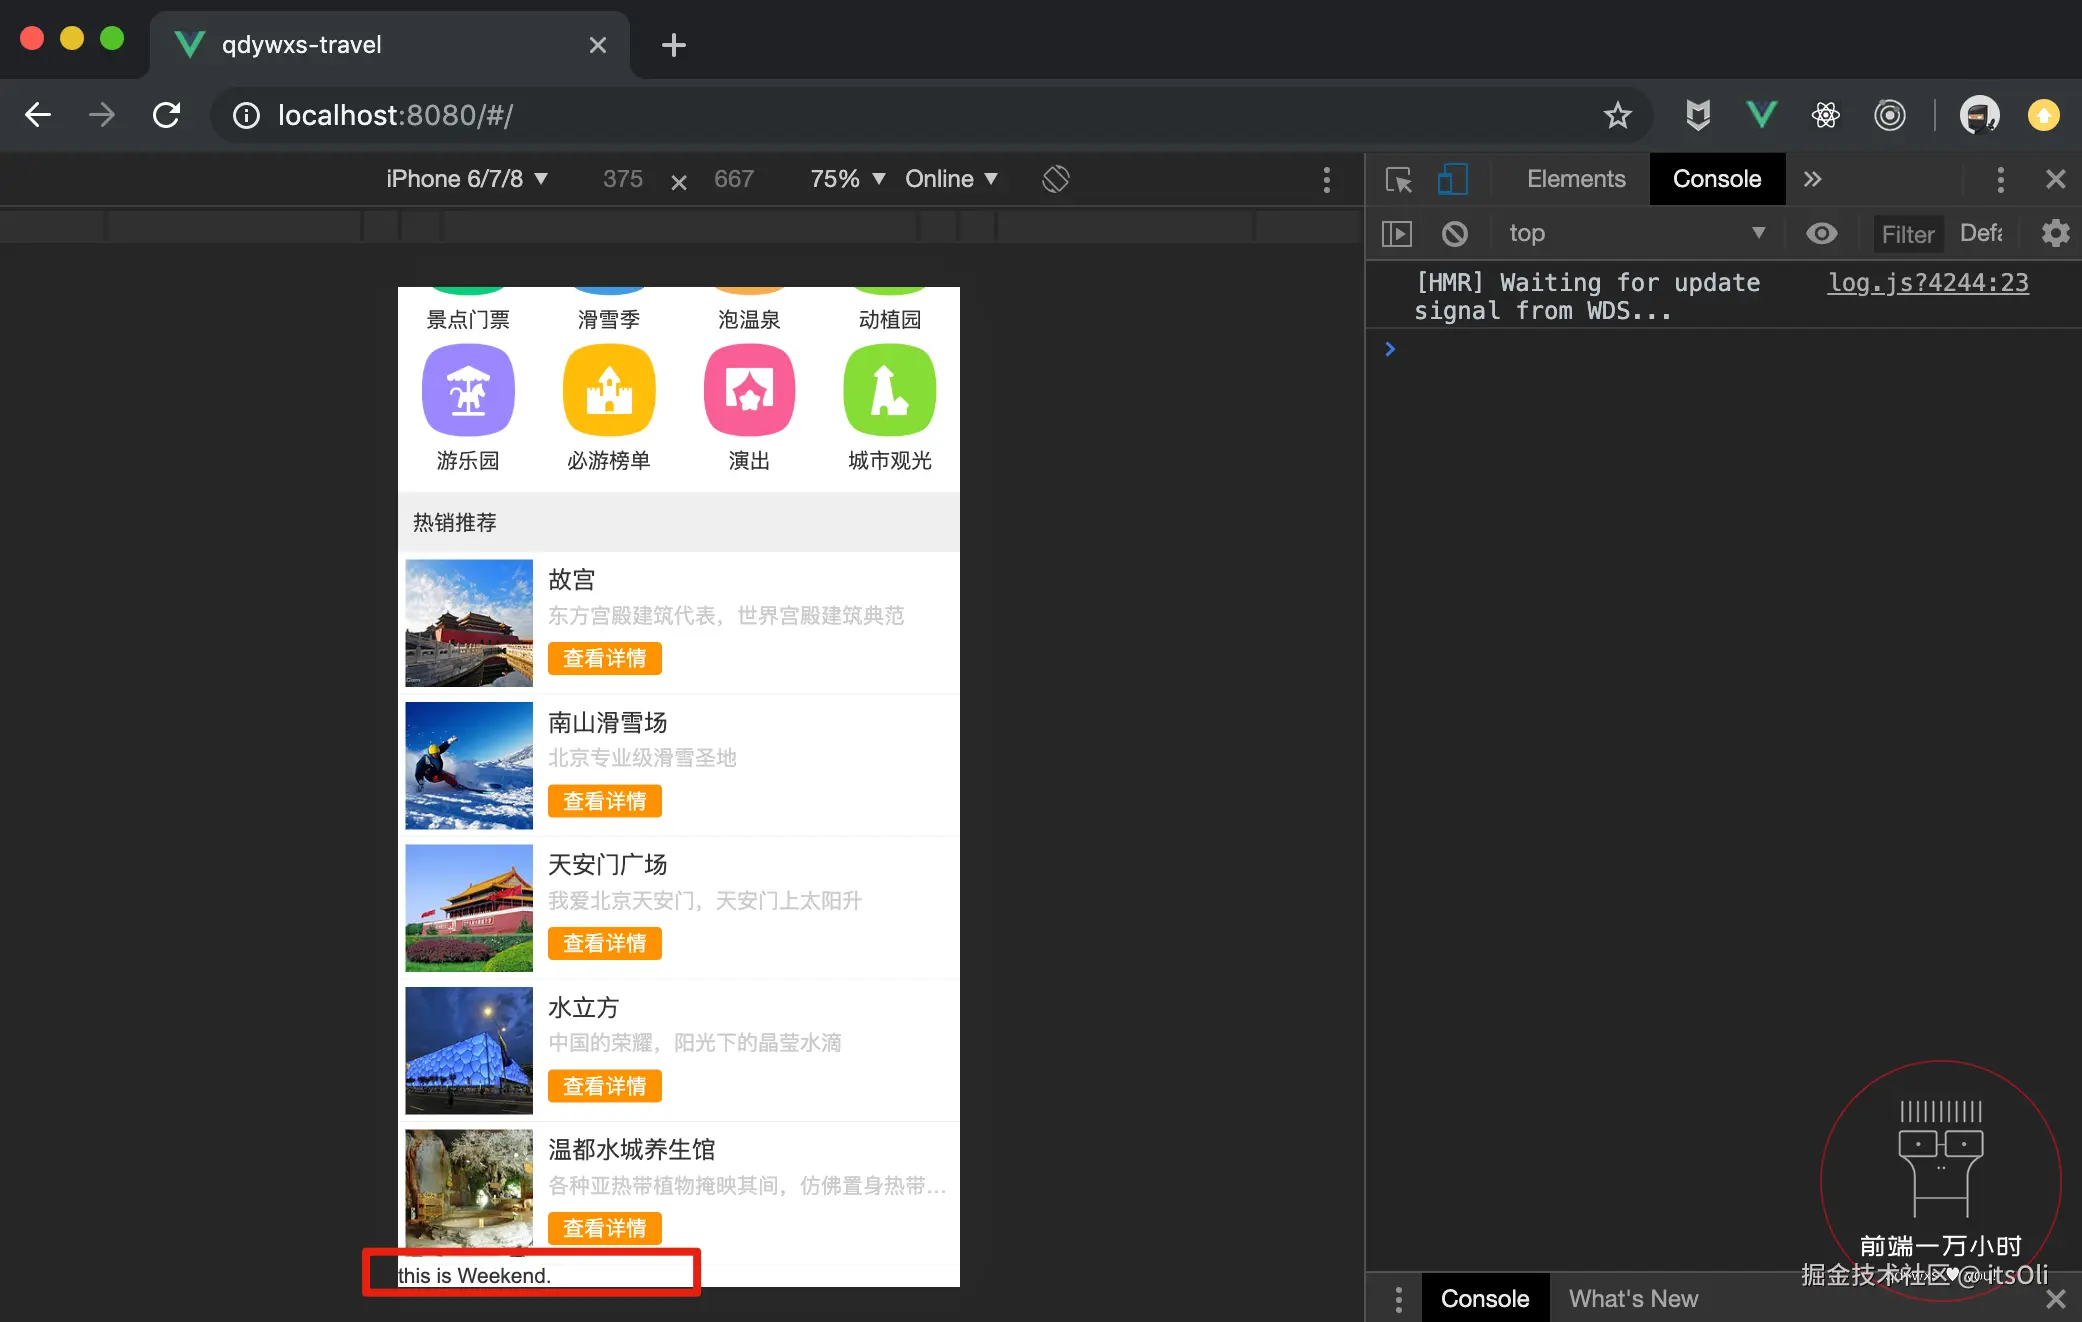Click the rotate device orientation icon

pyautogui.click(x=1056, y=179)
